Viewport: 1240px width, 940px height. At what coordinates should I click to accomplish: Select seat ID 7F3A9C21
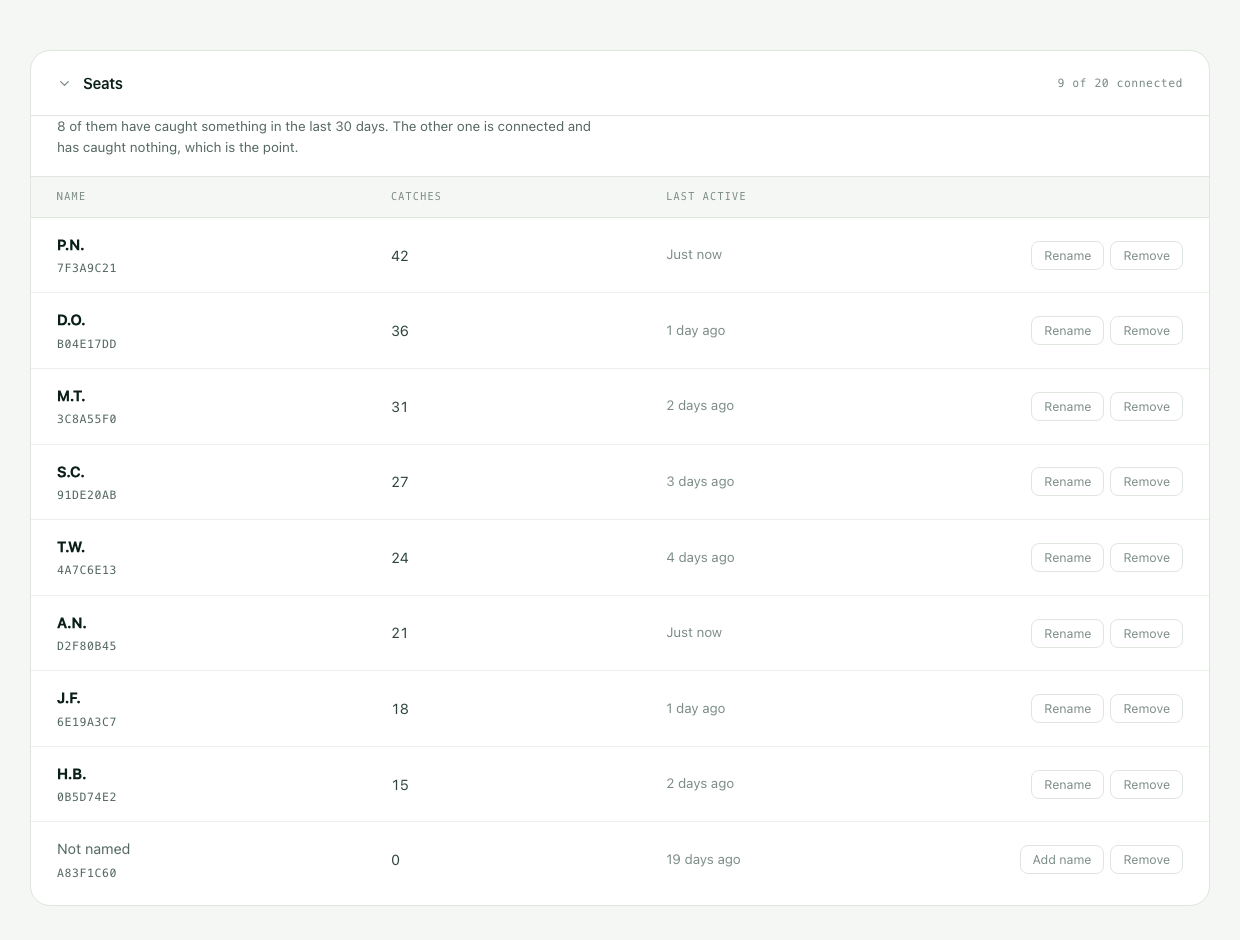[x=87, y=268]
